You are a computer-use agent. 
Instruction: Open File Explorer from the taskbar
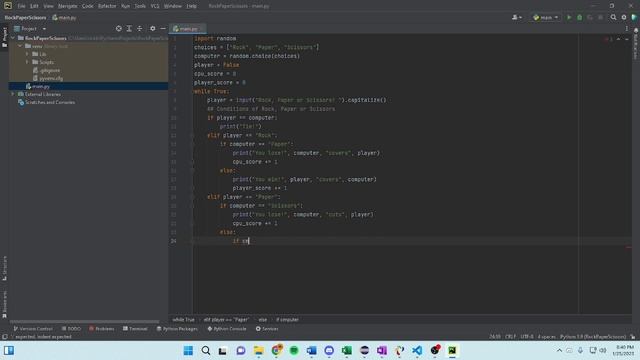pos(259,350)
